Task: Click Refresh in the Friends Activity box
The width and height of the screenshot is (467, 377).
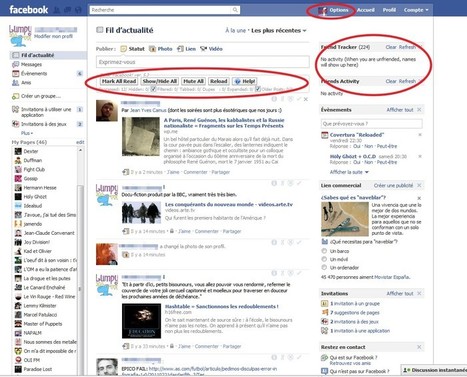Action: click(407, 81)
